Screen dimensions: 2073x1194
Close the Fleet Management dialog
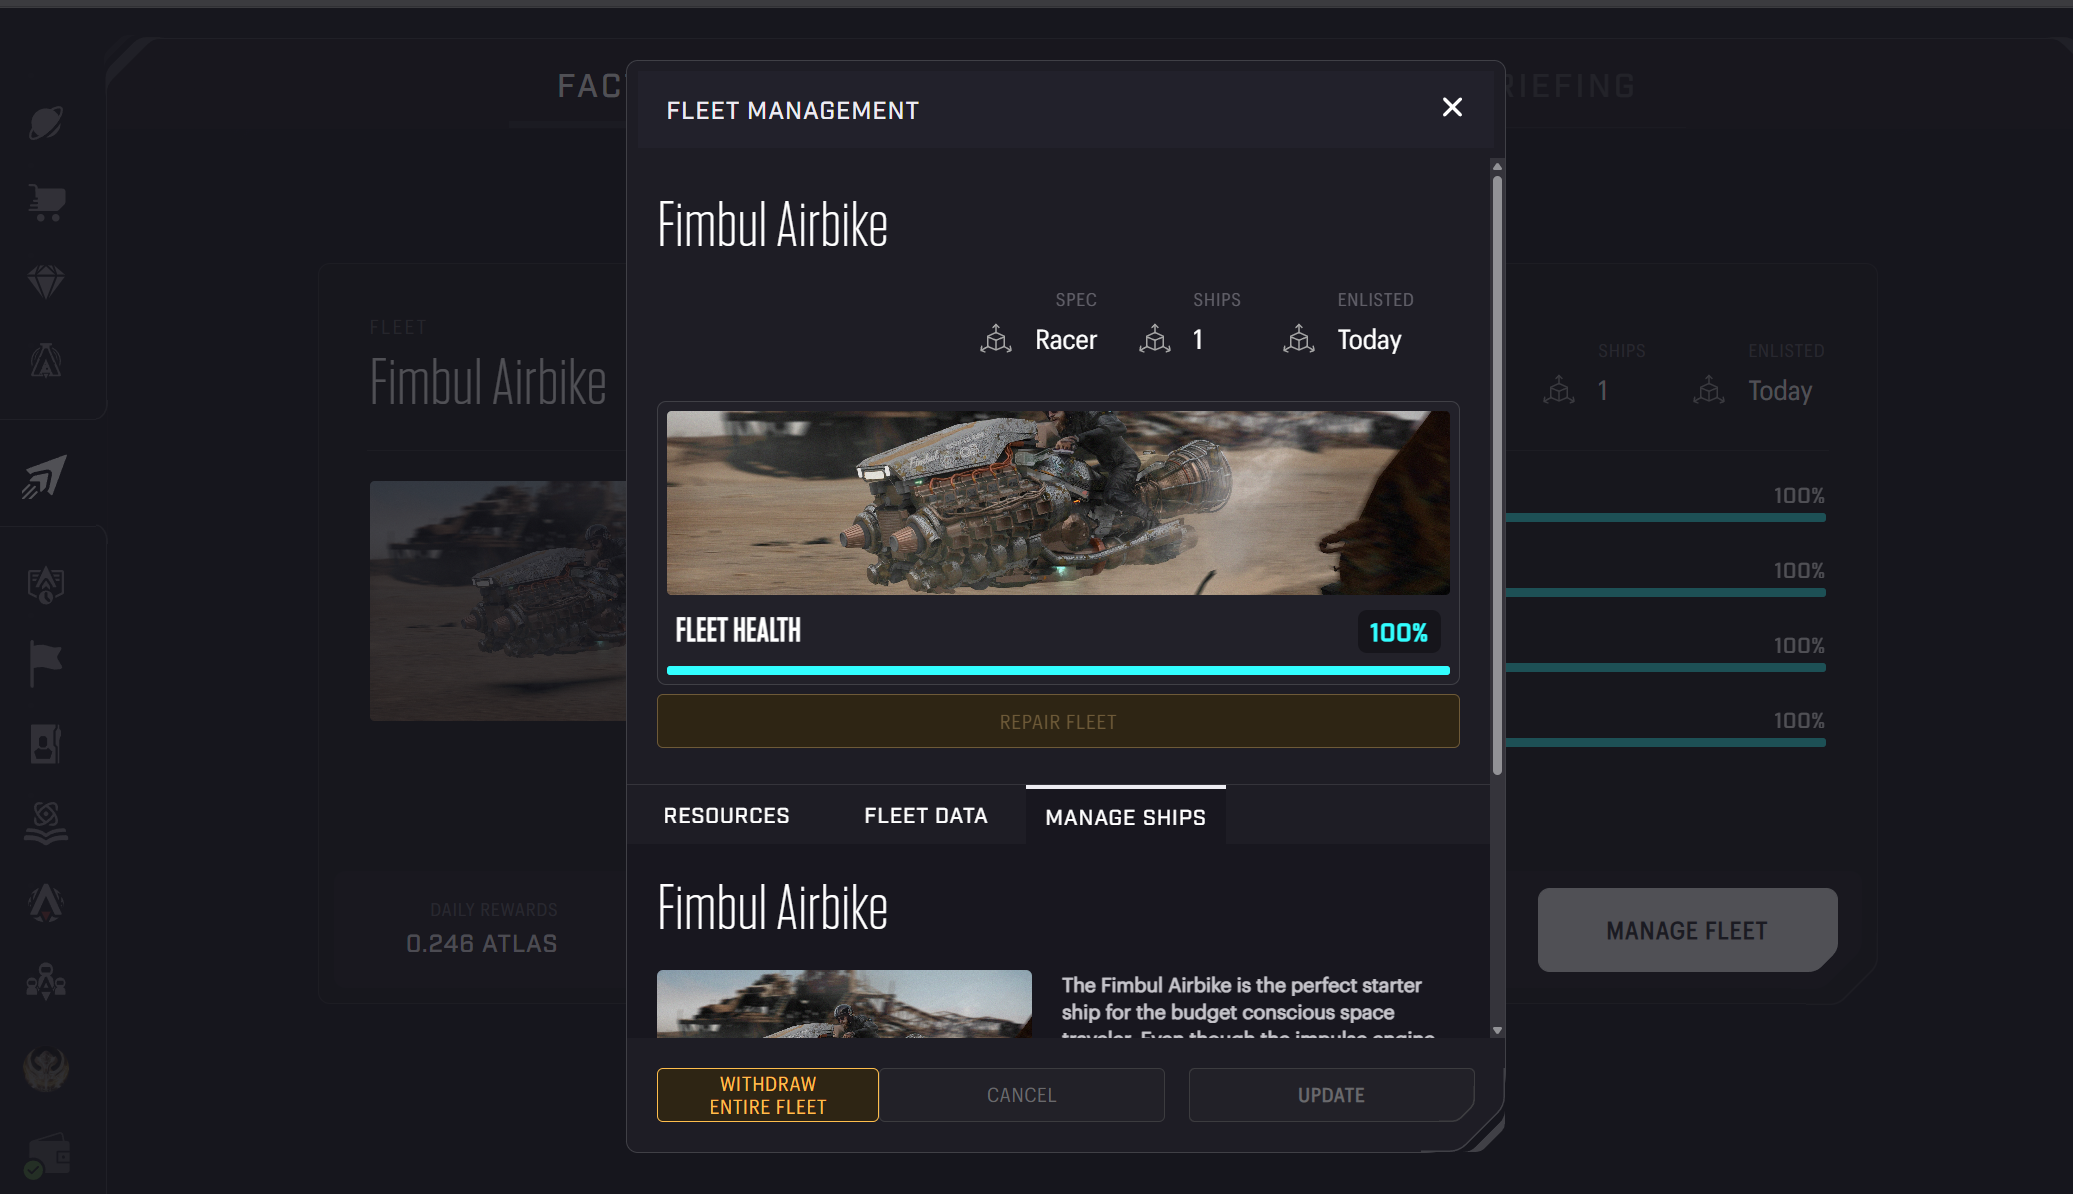click(x=1452, y=107)
